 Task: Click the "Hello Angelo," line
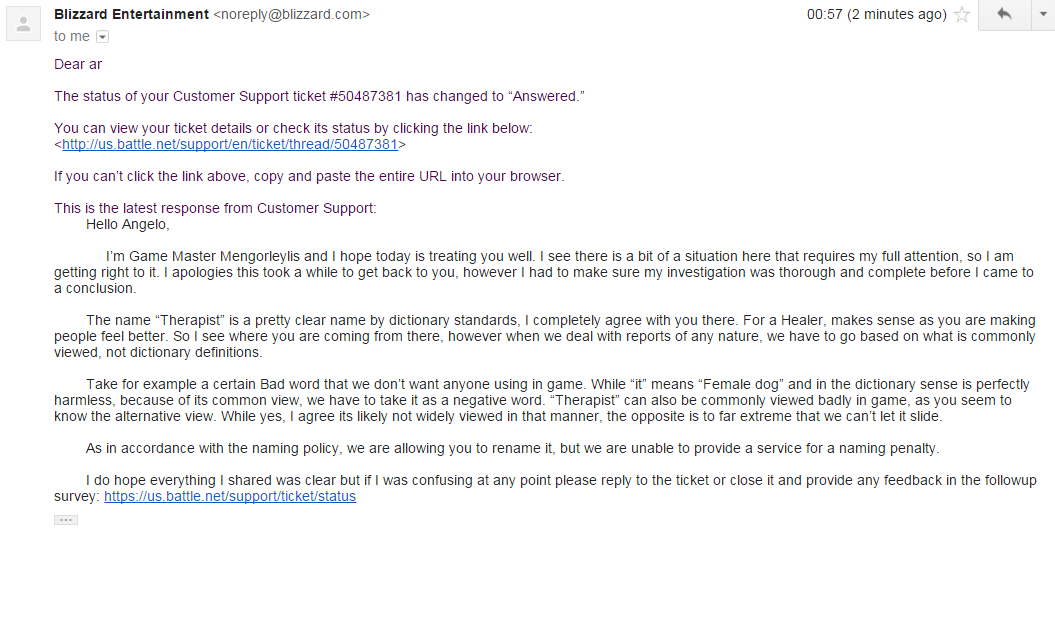click(128, 224)
